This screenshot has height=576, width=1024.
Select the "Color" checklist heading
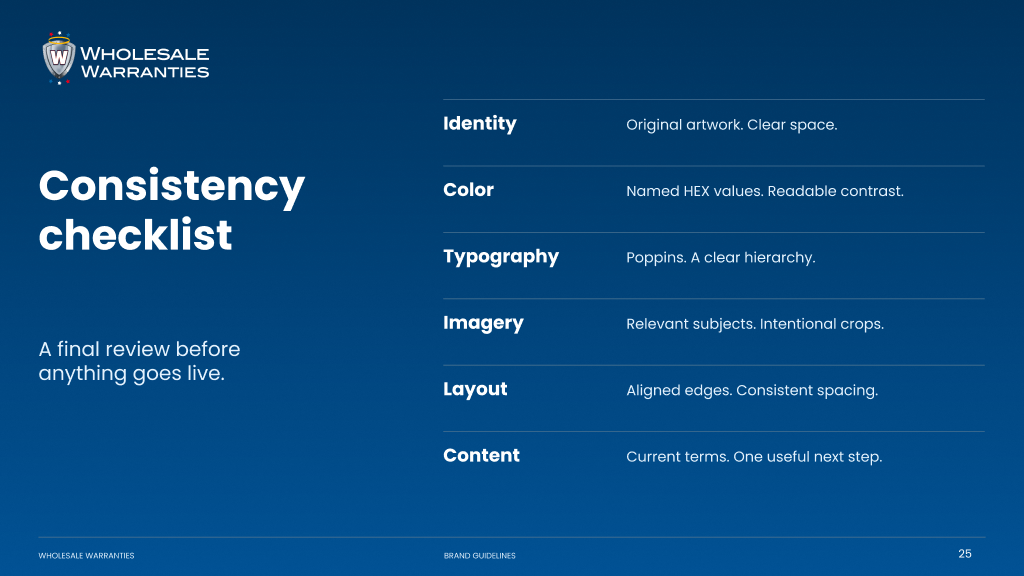[x=468, y=190]
